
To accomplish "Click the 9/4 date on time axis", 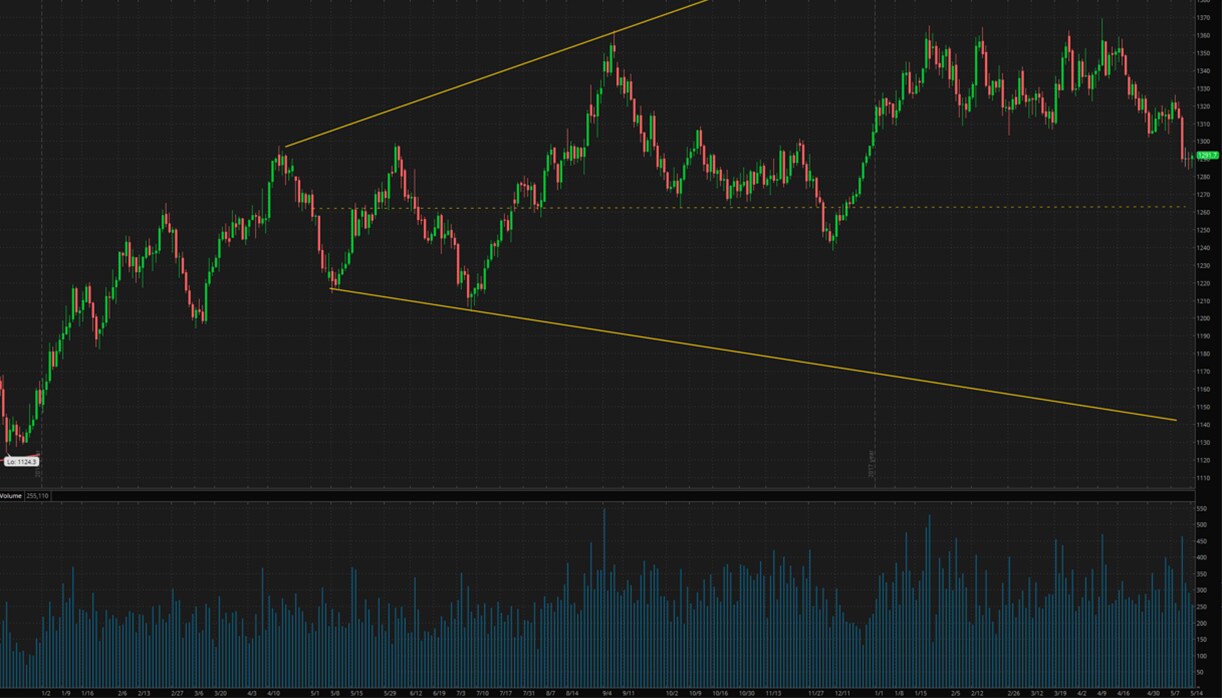I will (607, 692).
